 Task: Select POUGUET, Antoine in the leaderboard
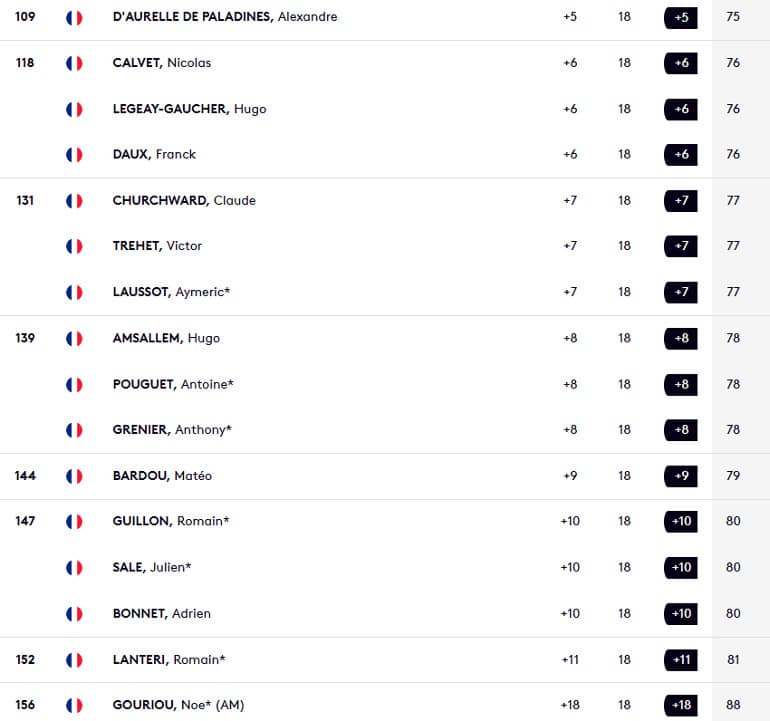(x=173, y=384)
